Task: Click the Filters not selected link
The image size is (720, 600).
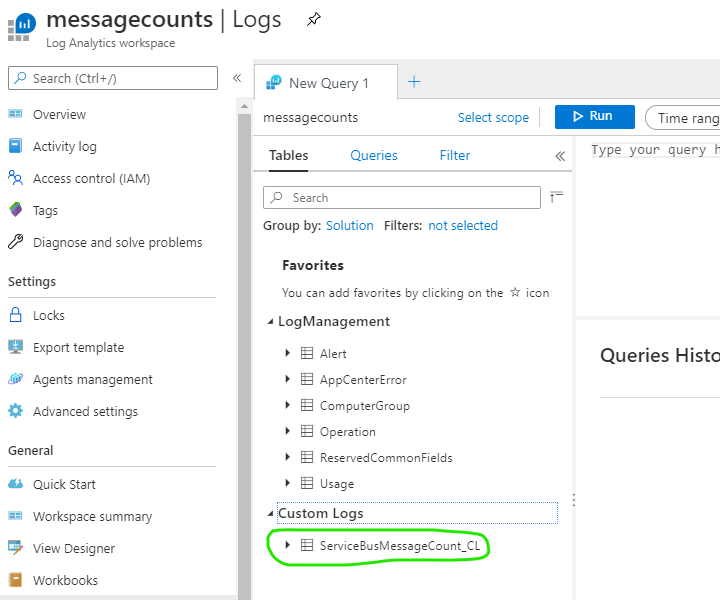Action: coord(463,225)
